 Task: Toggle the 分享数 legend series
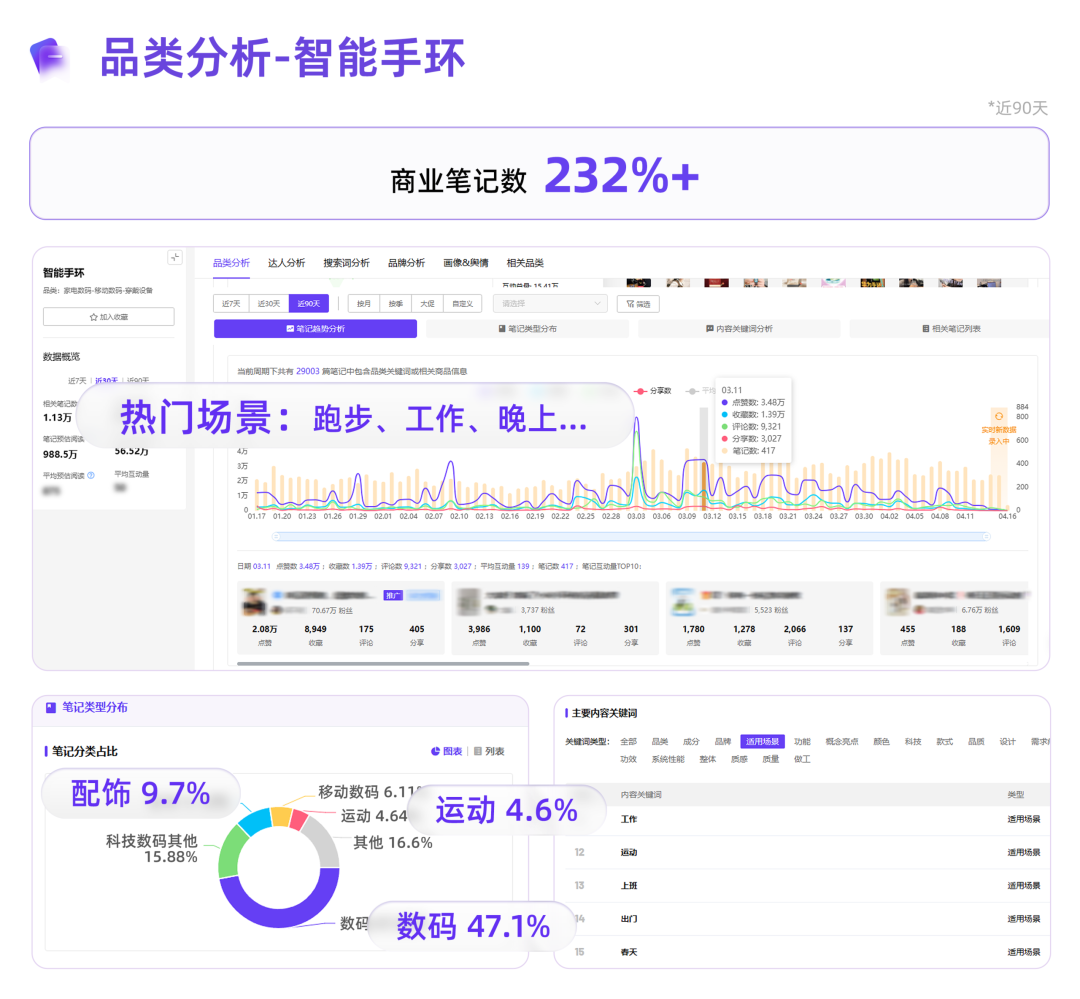coord(653,391)
